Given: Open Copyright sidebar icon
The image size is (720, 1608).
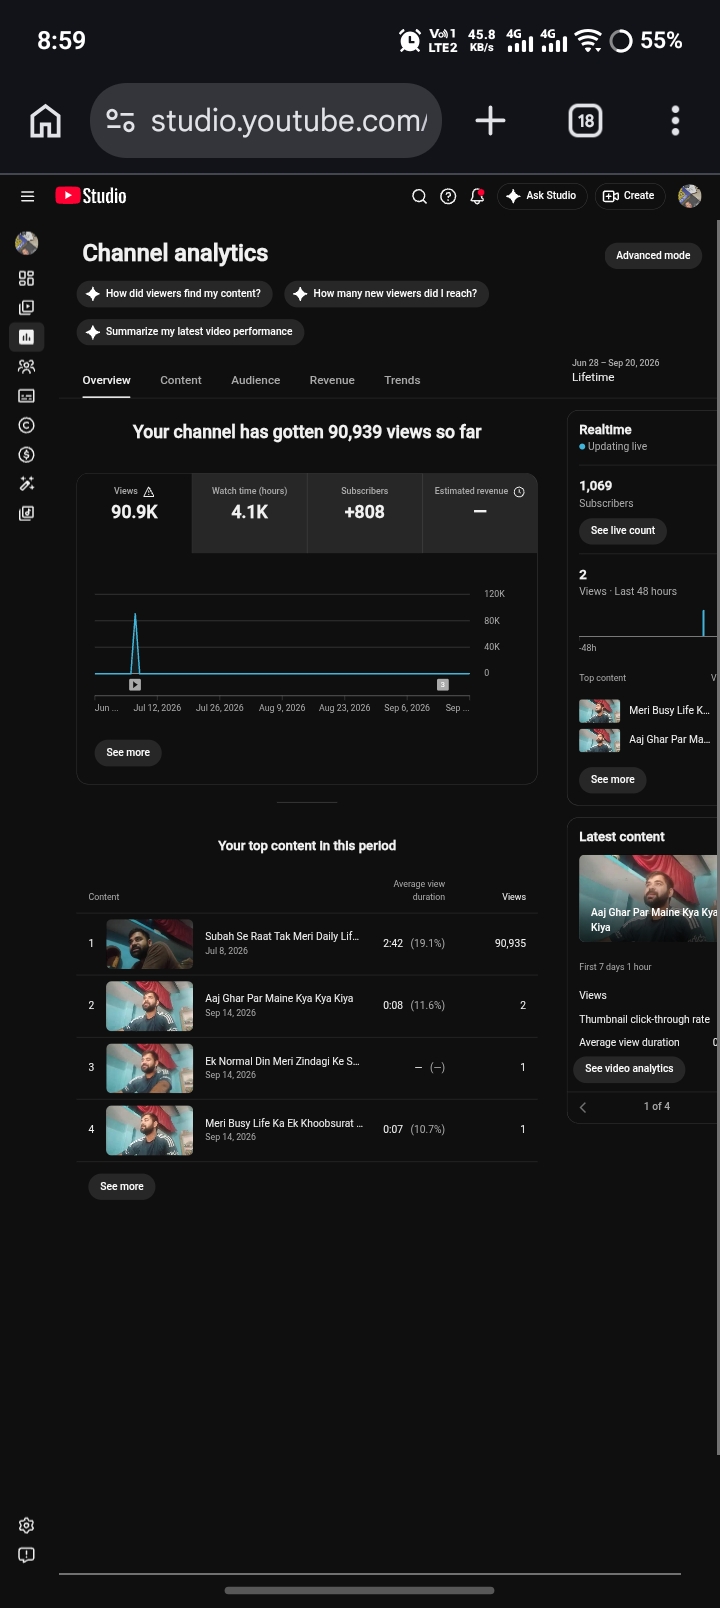Looking at the screenshot, I should pos(27,425).
